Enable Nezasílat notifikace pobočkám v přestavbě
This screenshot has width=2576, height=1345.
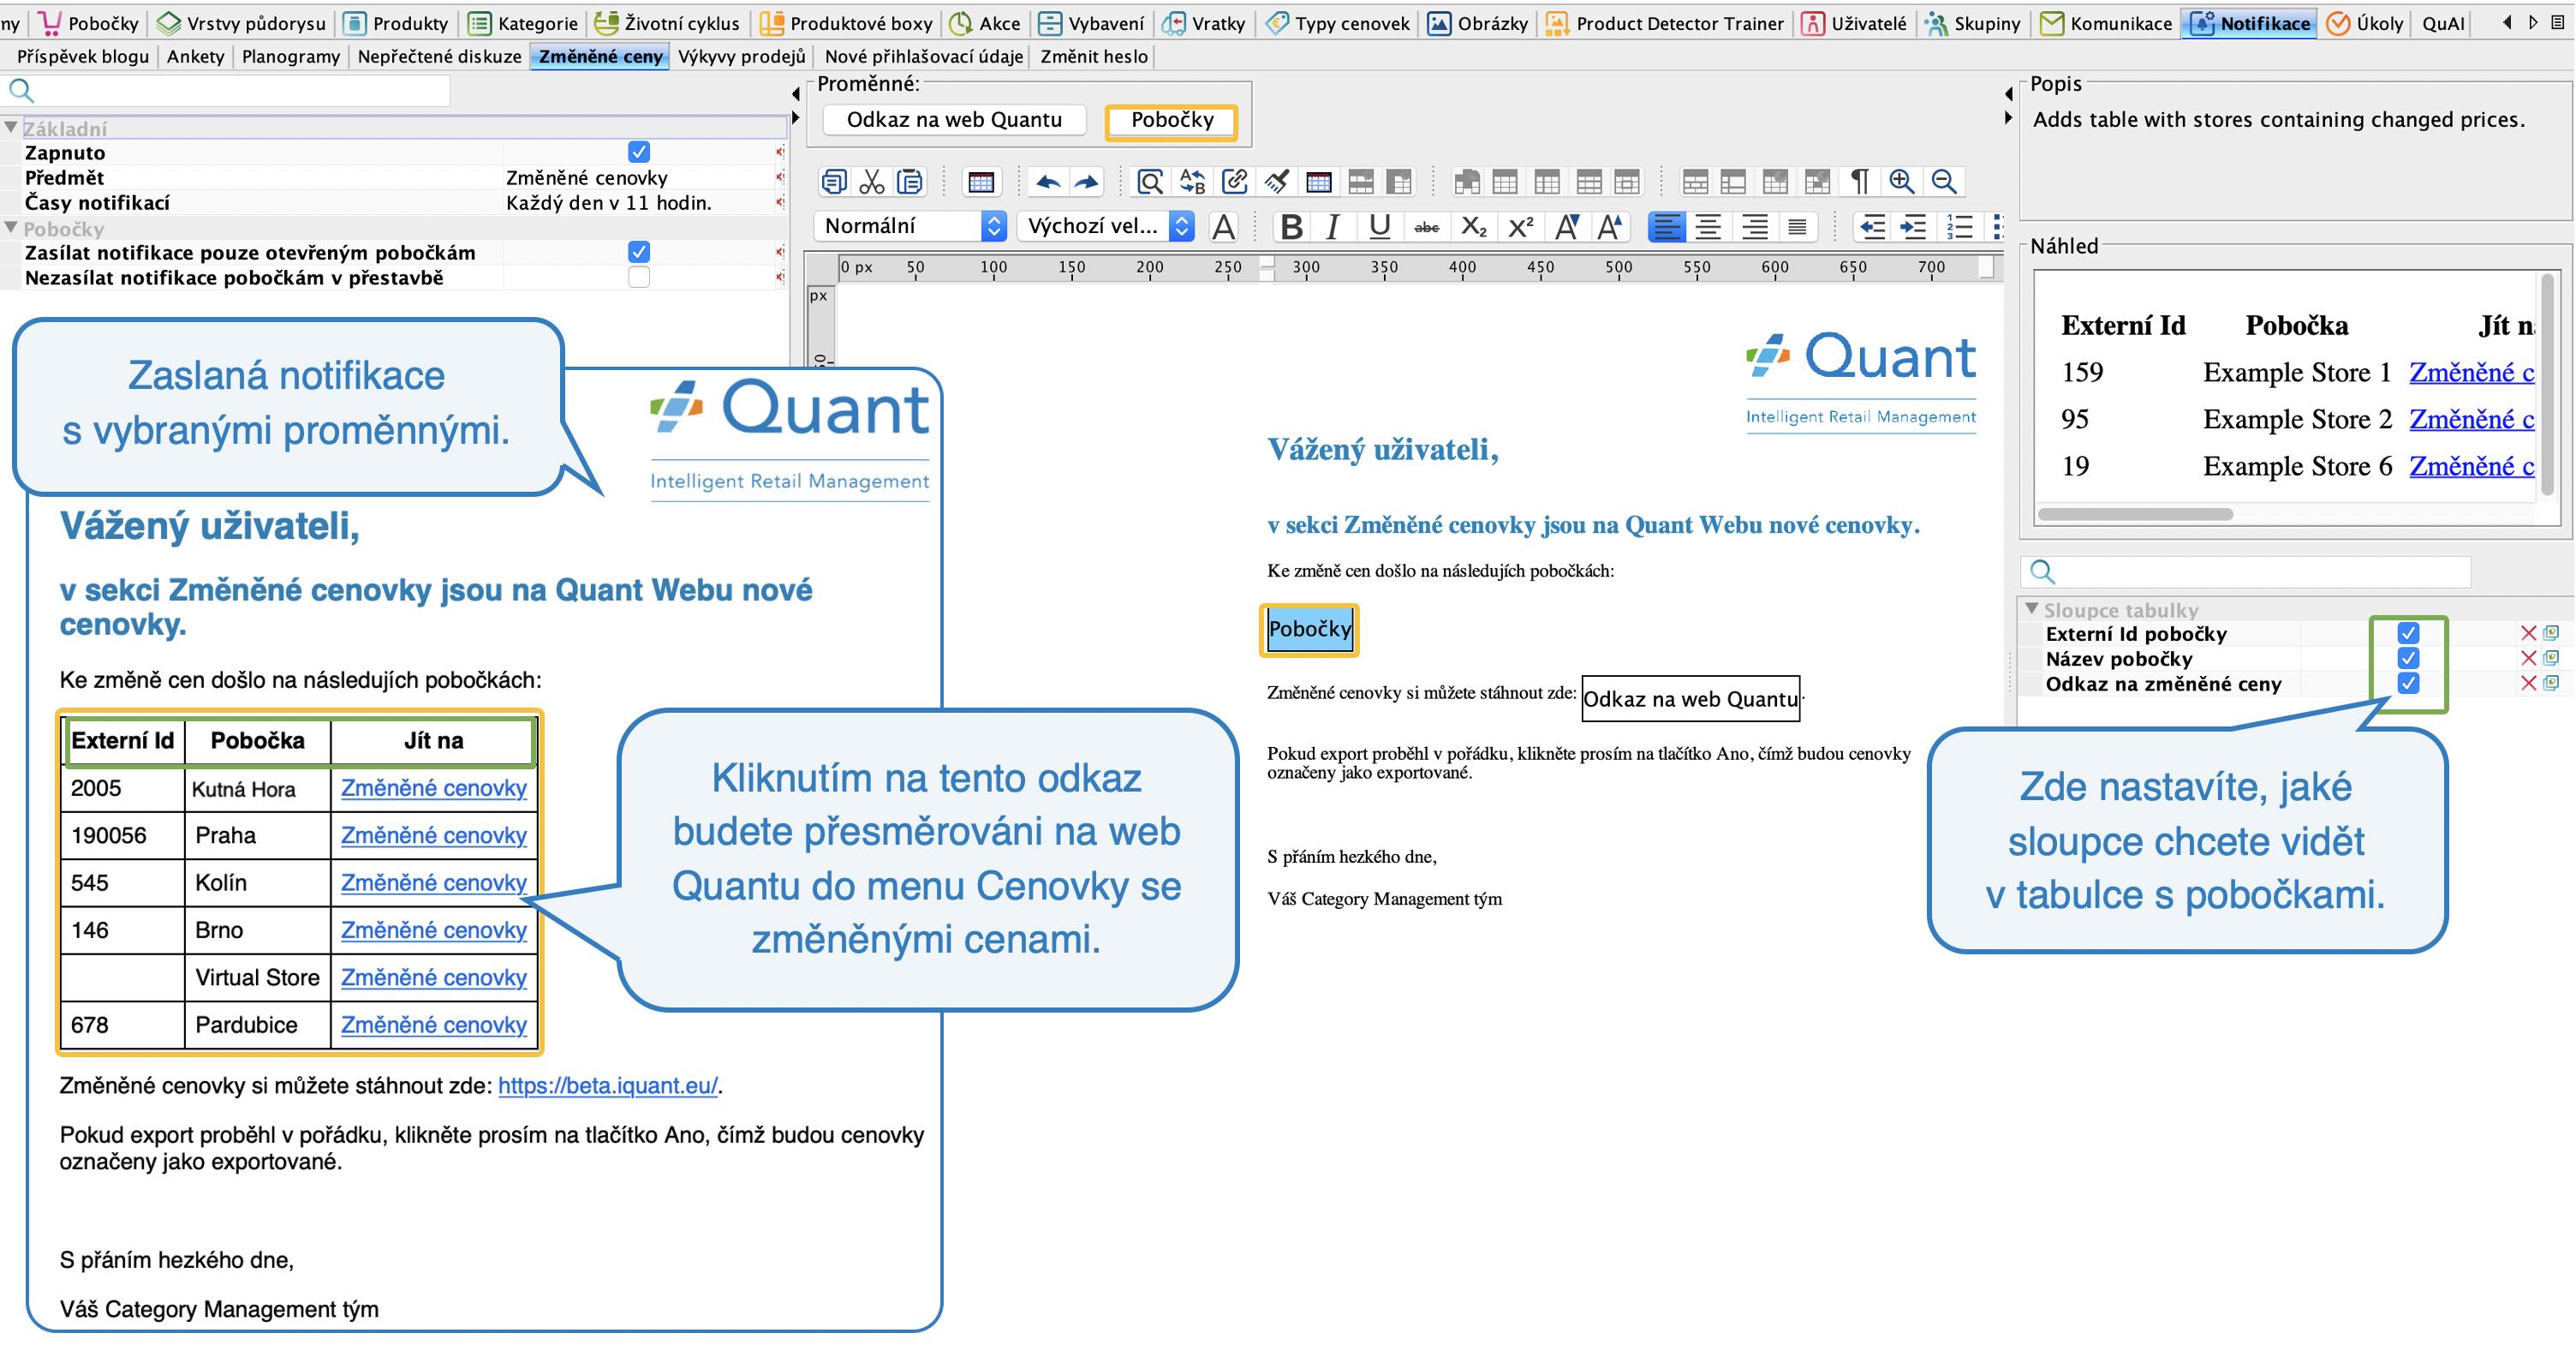[x=639, y=277]
